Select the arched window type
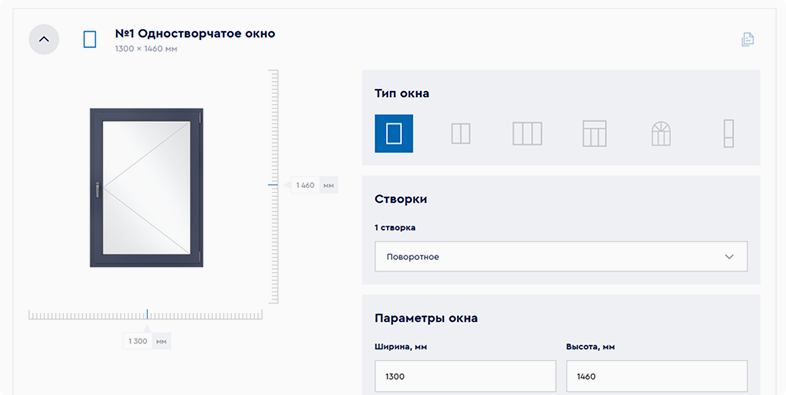 tap(661, 134)
